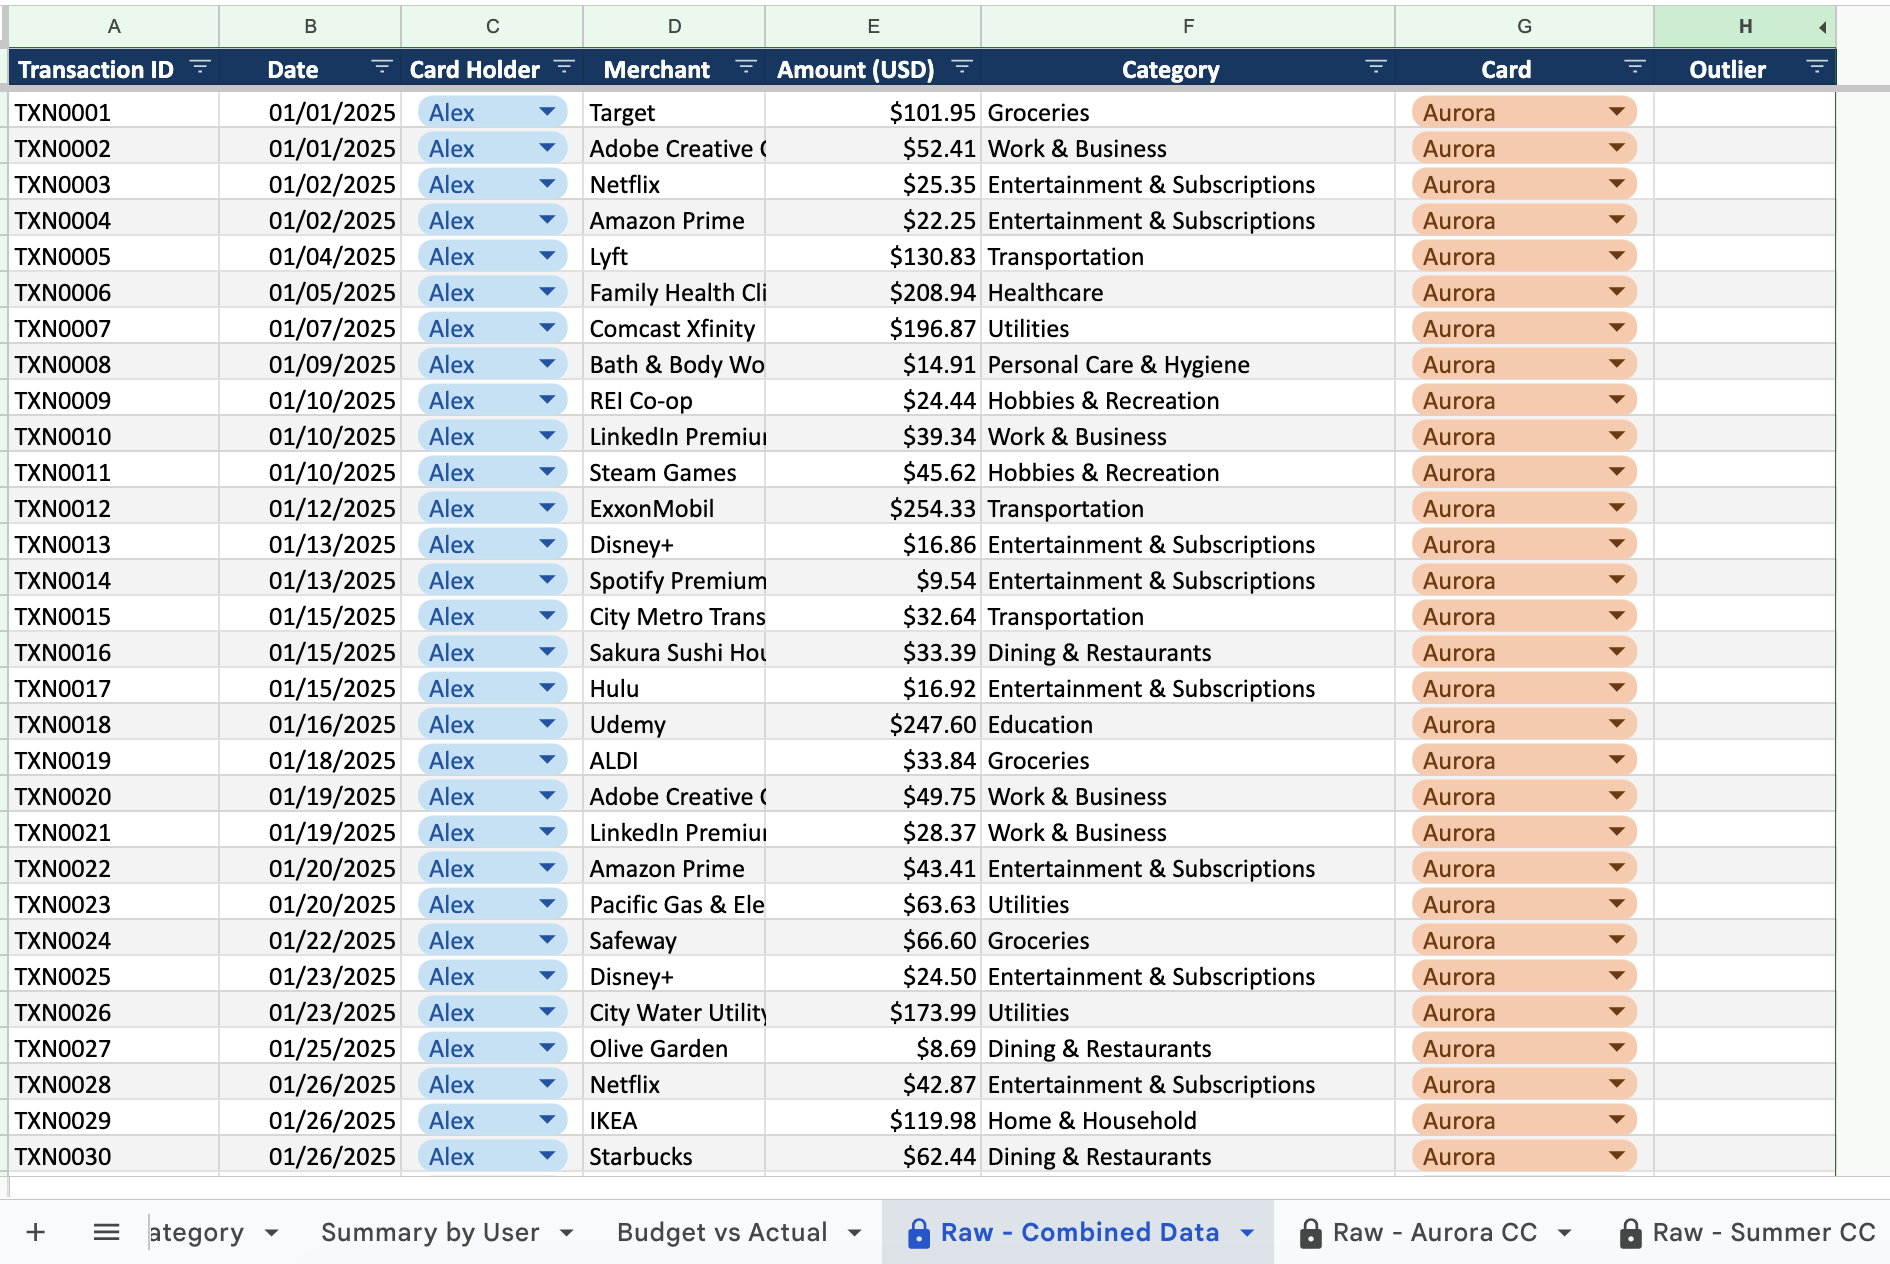The height and width of the screenshot is (1264, 1890).
Task: Select the $173.99 amount cell
Action: [x=873, y=1012]
